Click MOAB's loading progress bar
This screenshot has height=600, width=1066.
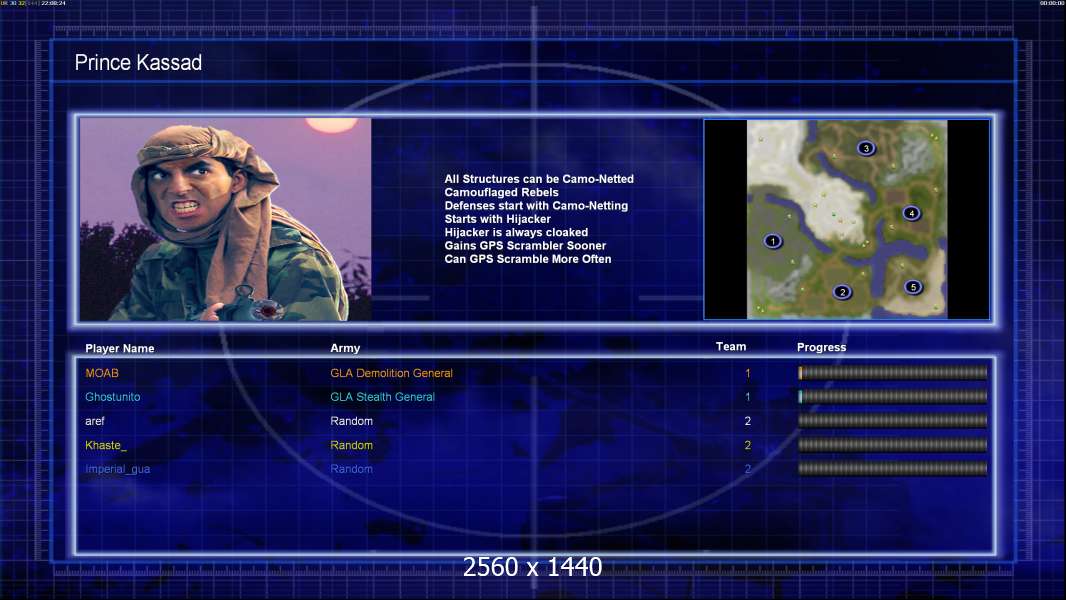click(893, 372)
